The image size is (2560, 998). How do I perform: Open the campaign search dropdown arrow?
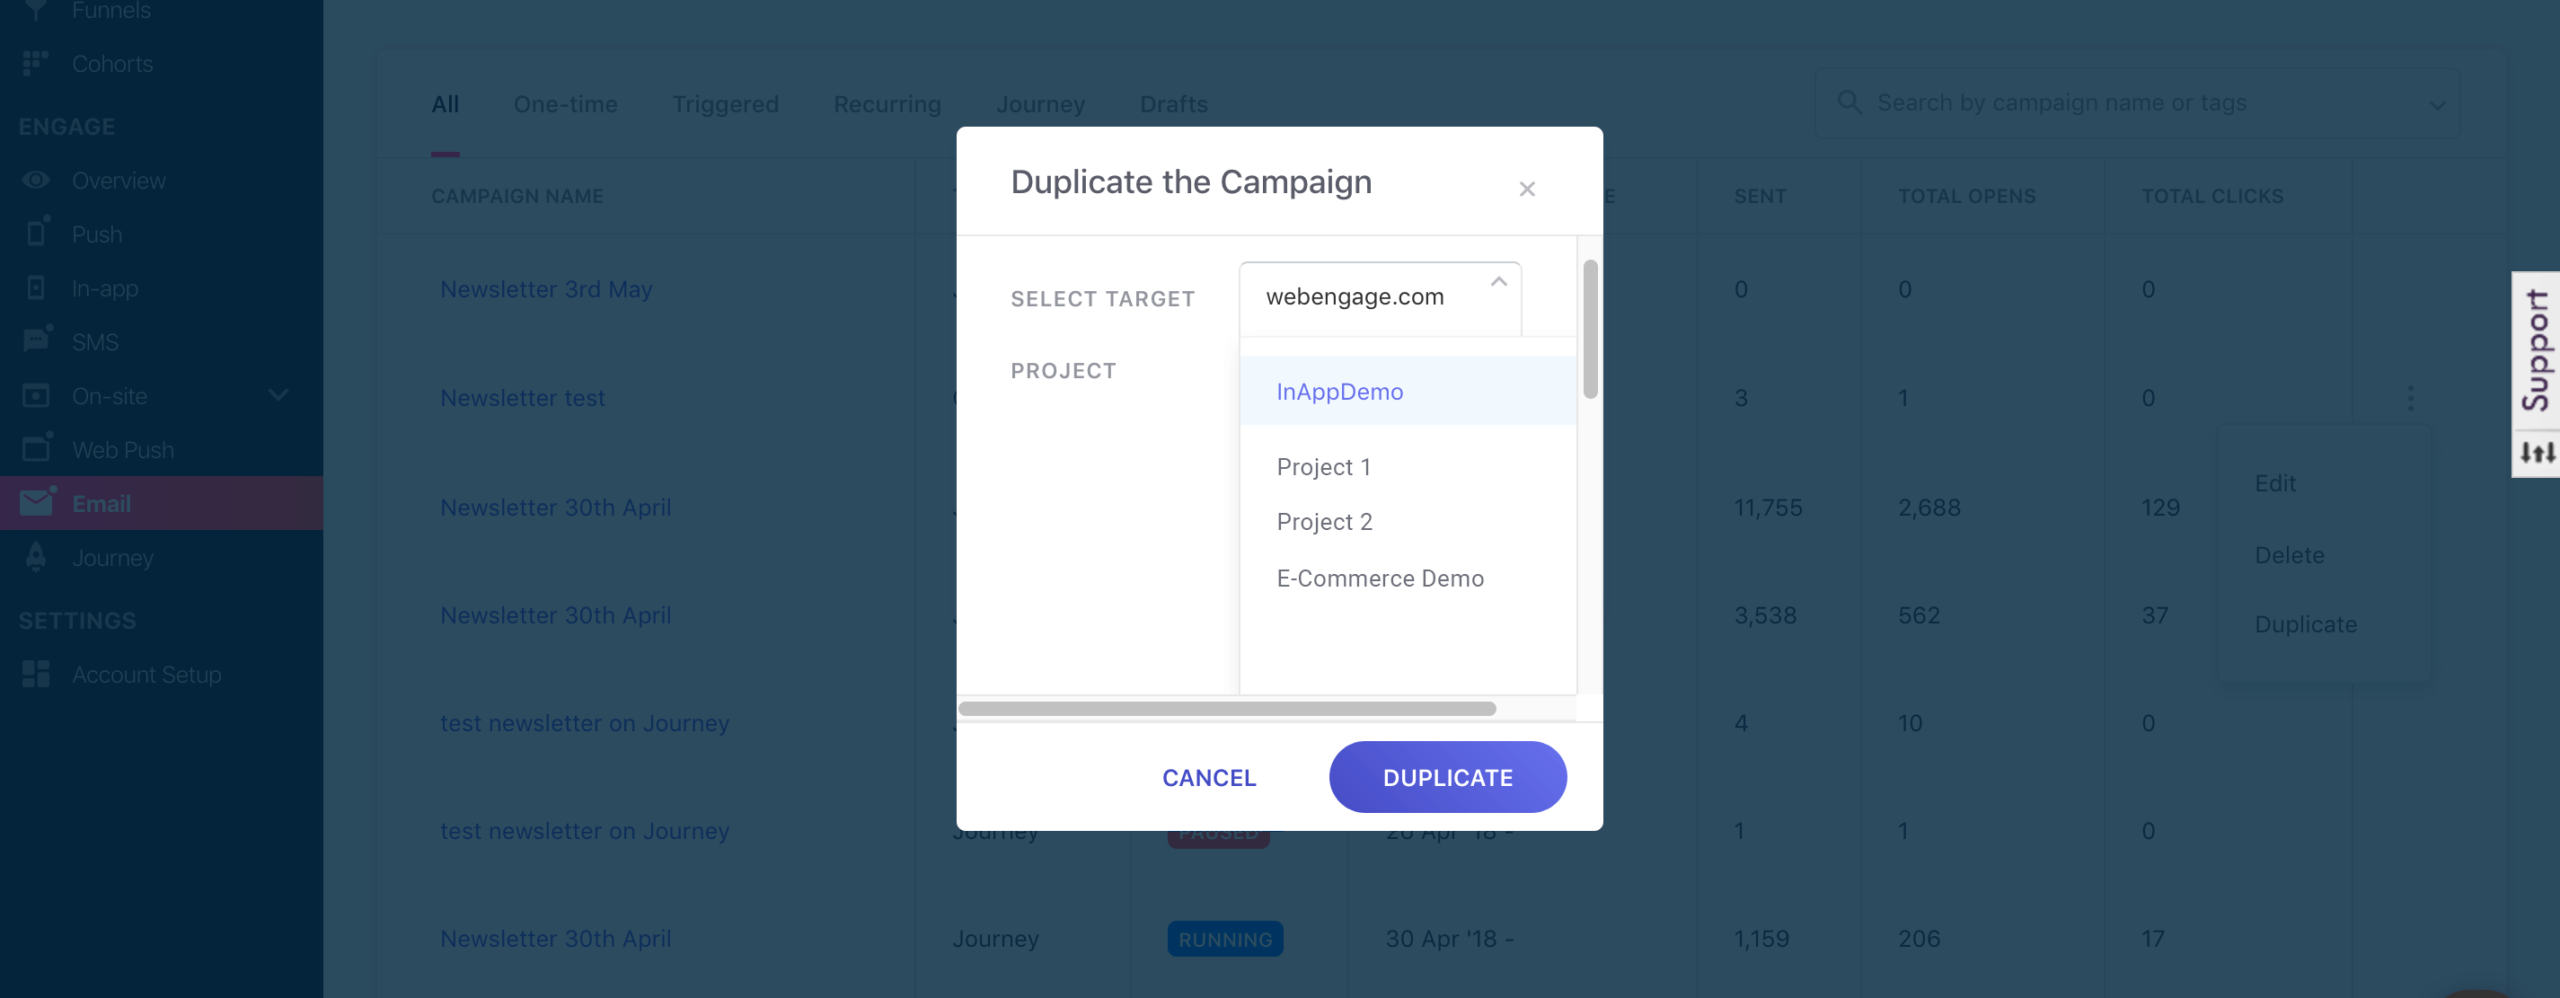(2437, 105)
